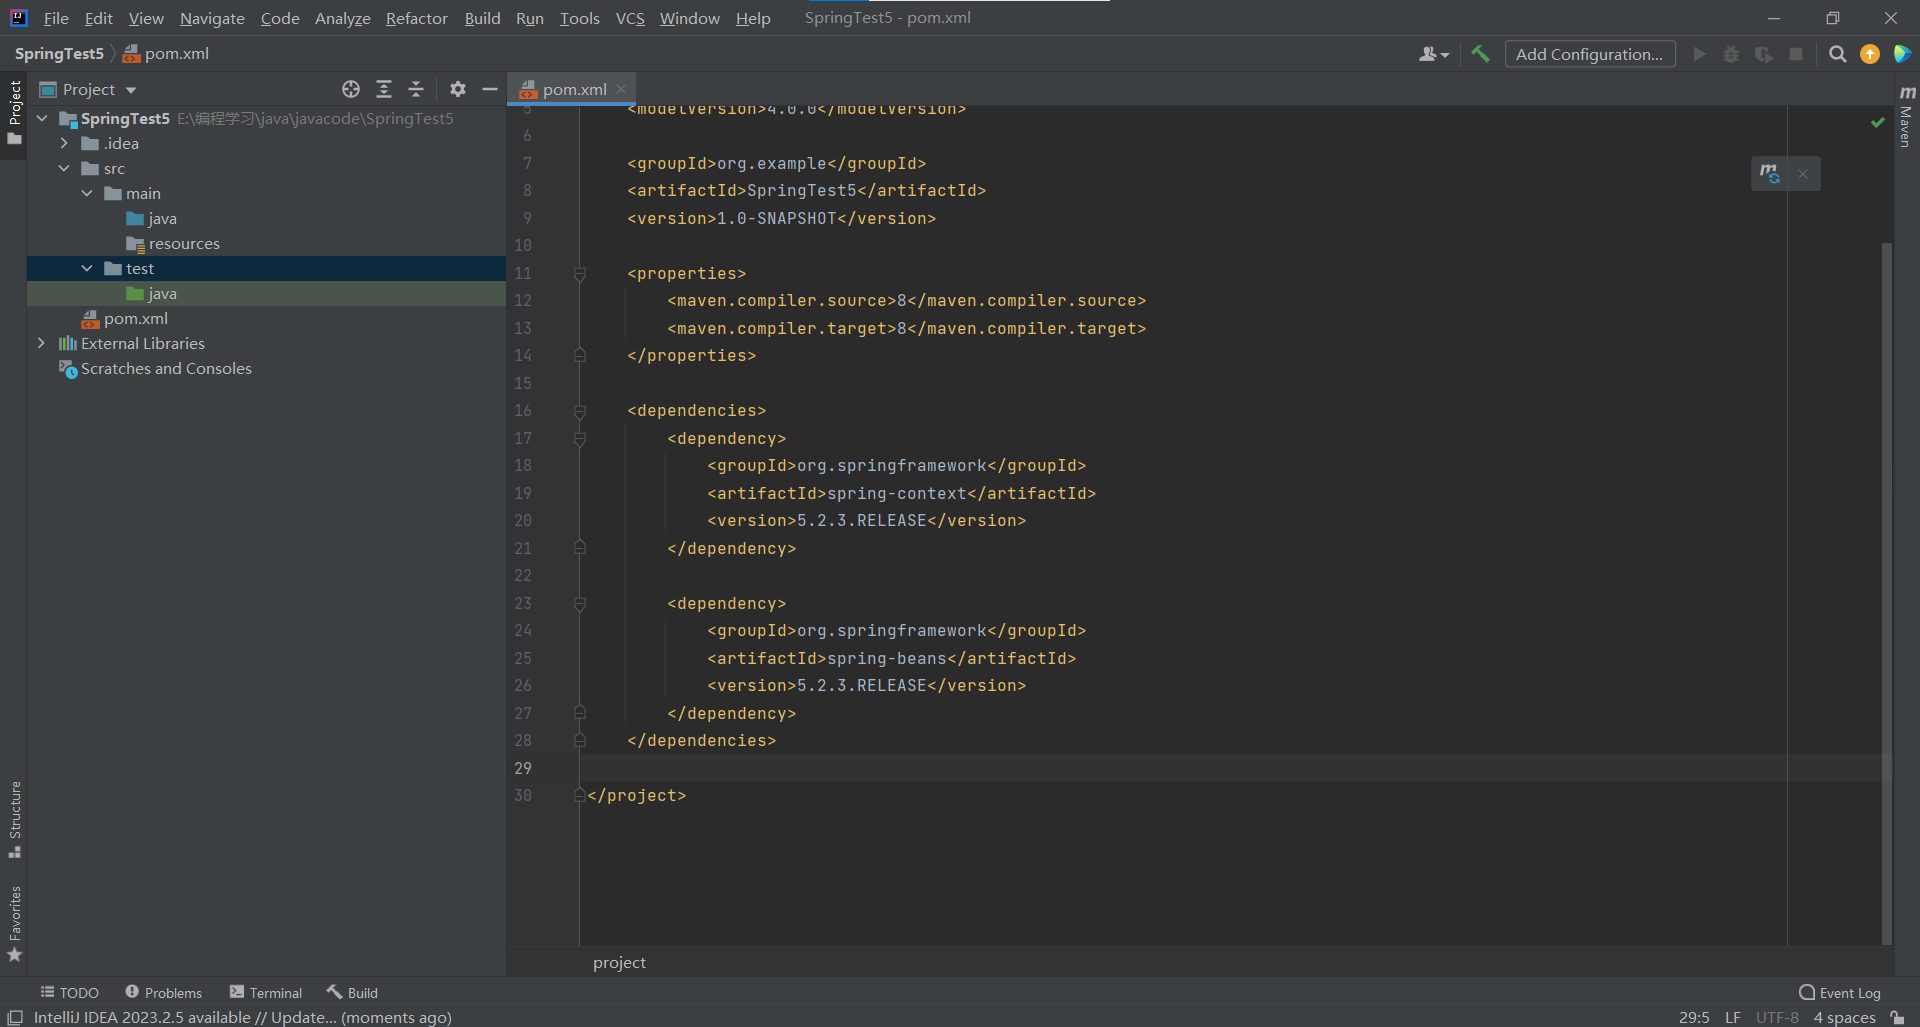1920x1027 pixels.
Task: Open the Maven tool window tab
Action: (x=1906, y=117)
